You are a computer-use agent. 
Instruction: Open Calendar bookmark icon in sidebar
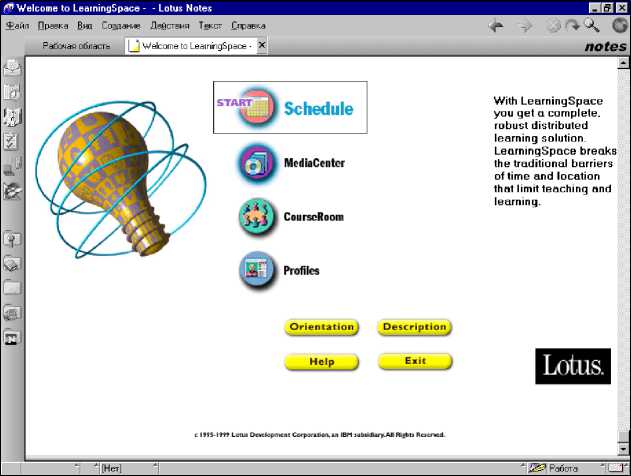(x=12, y=92)
